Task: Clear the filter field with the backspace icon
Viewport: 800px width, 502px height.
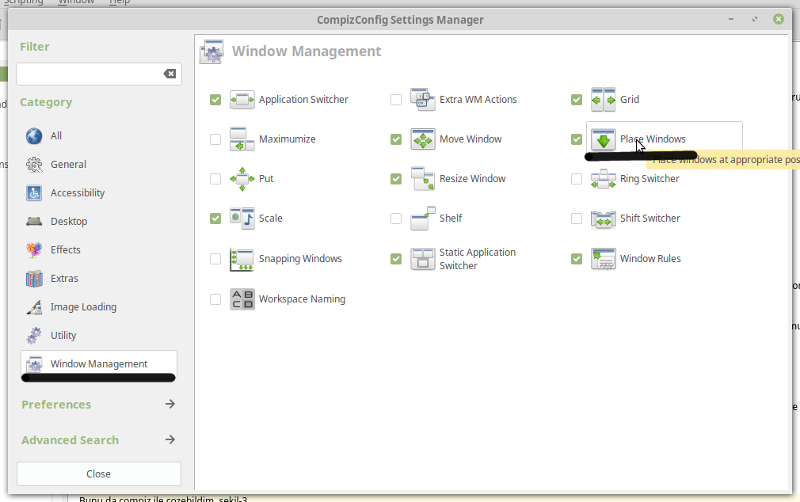Action: pyautogui.click(x=170, y=74)
